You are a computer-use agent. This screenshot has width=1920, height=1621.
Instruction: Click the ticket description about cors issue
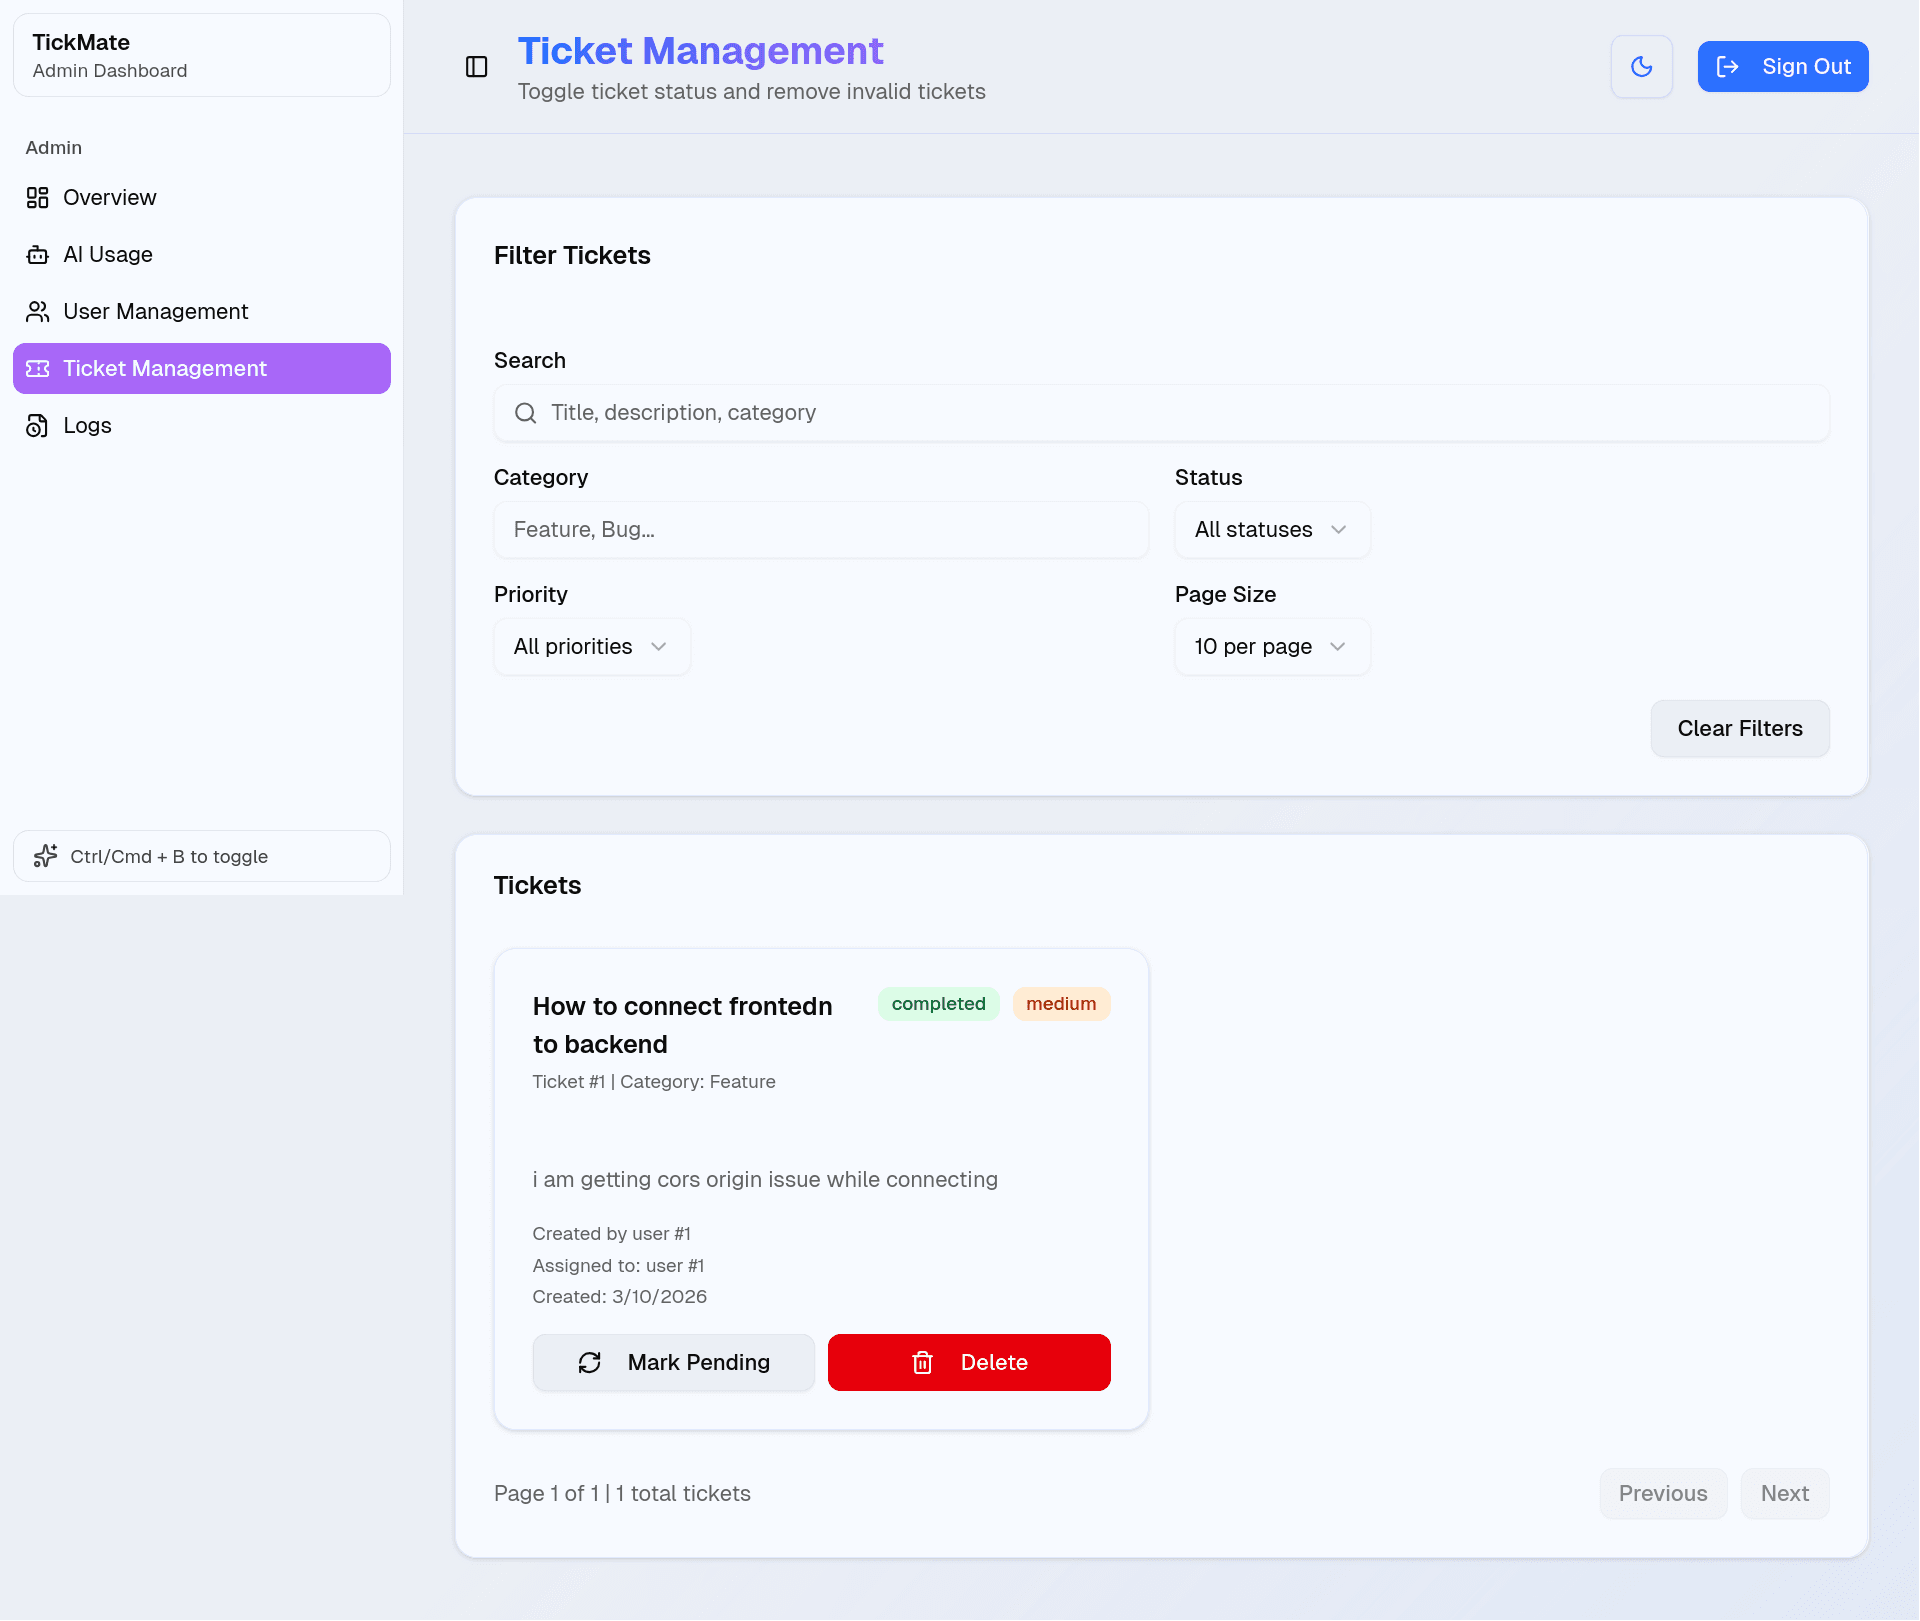click(765, 1180)
